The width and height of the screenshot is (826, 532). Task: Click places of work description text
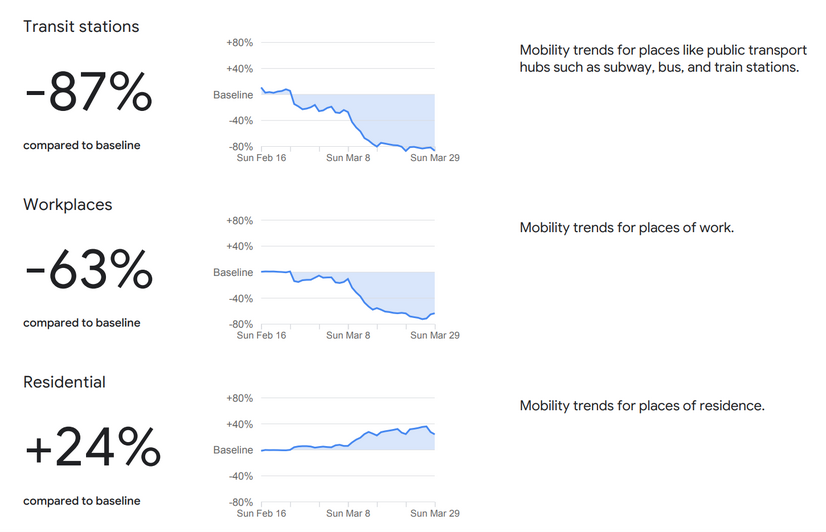tap(627, 228)
